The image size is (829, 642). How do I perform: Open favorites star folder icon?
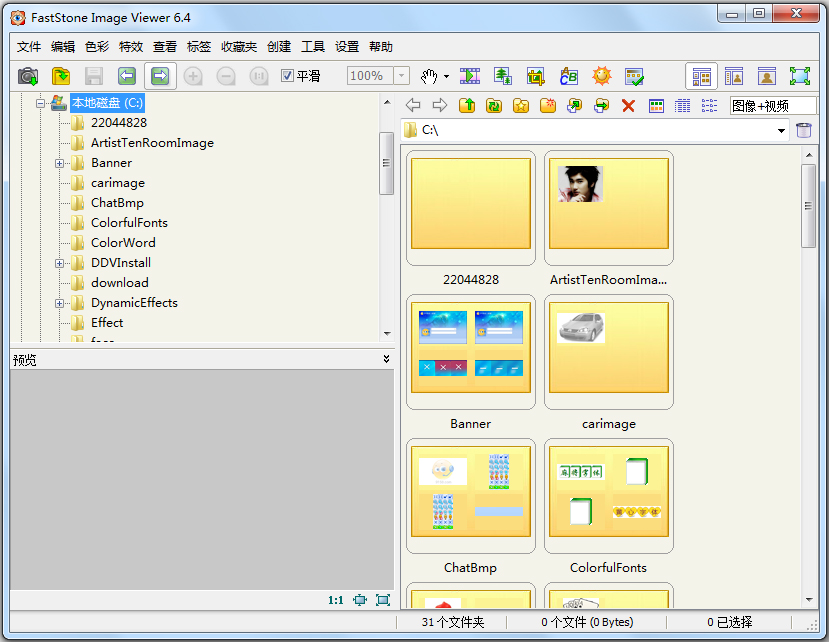pyautogui.click(x=521, y=105)
